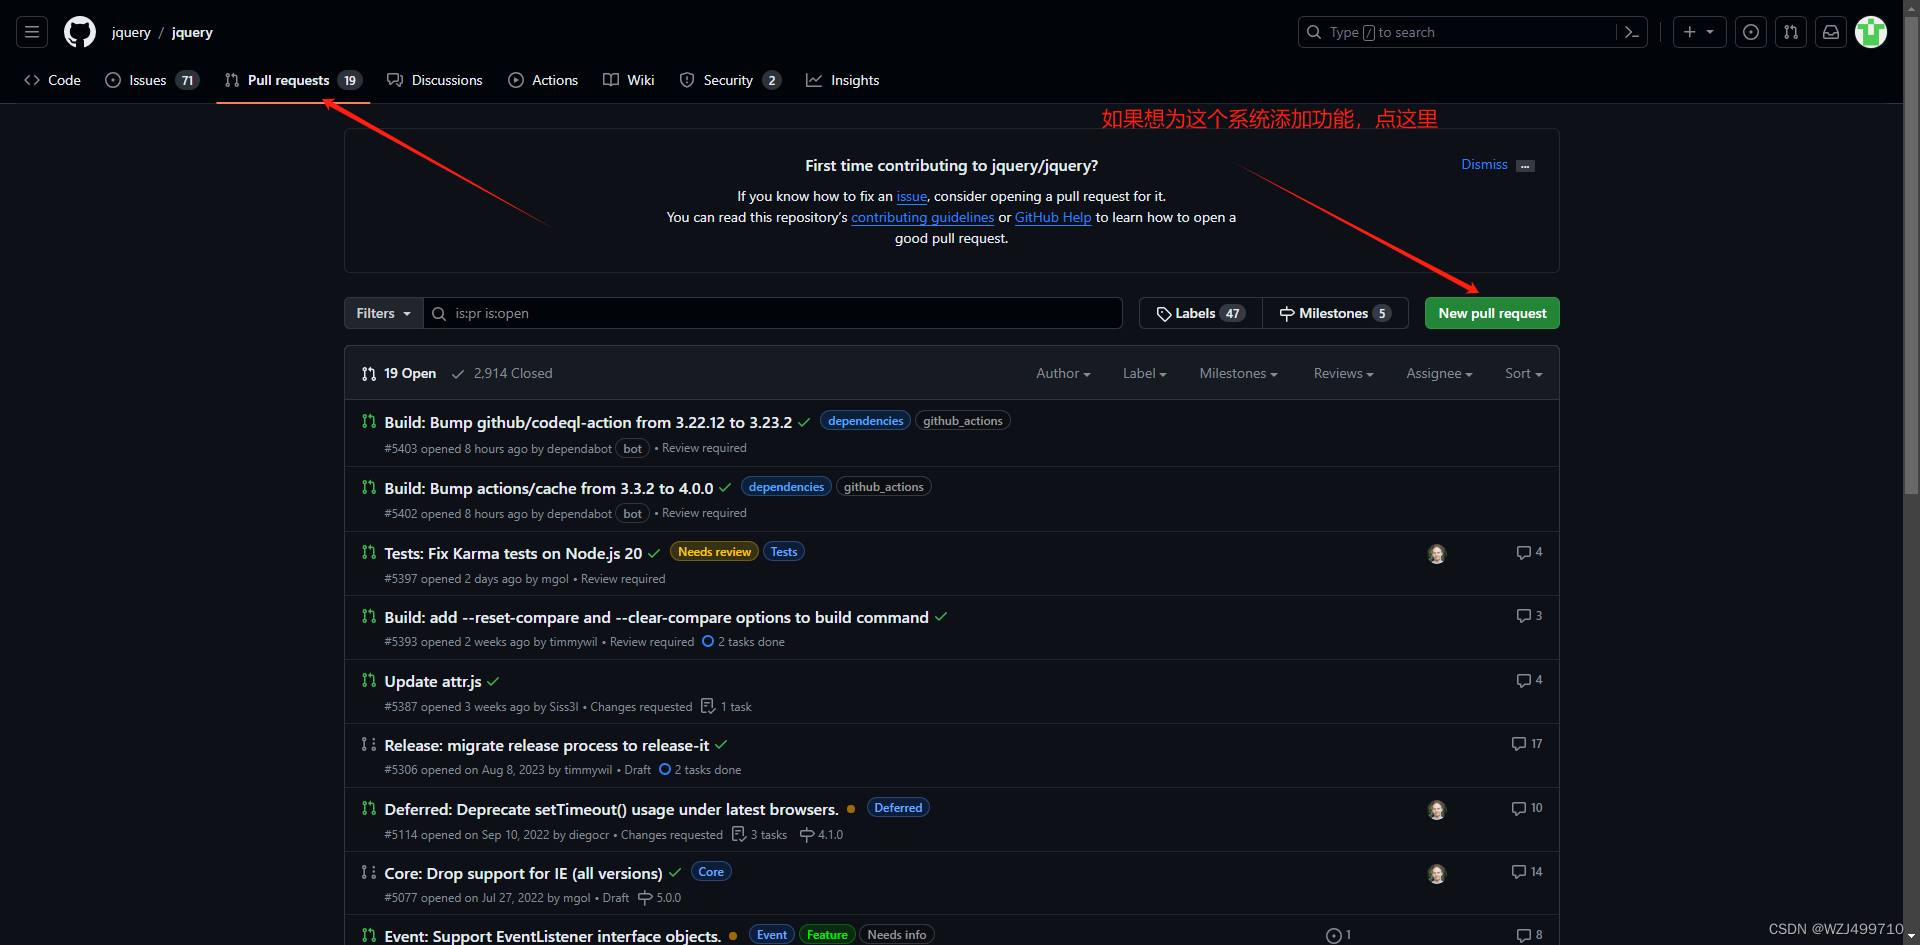Expand the Author filter dropdown
Screen dimensions: 1920x945
pyautogui.click(x=1063, y=373)
